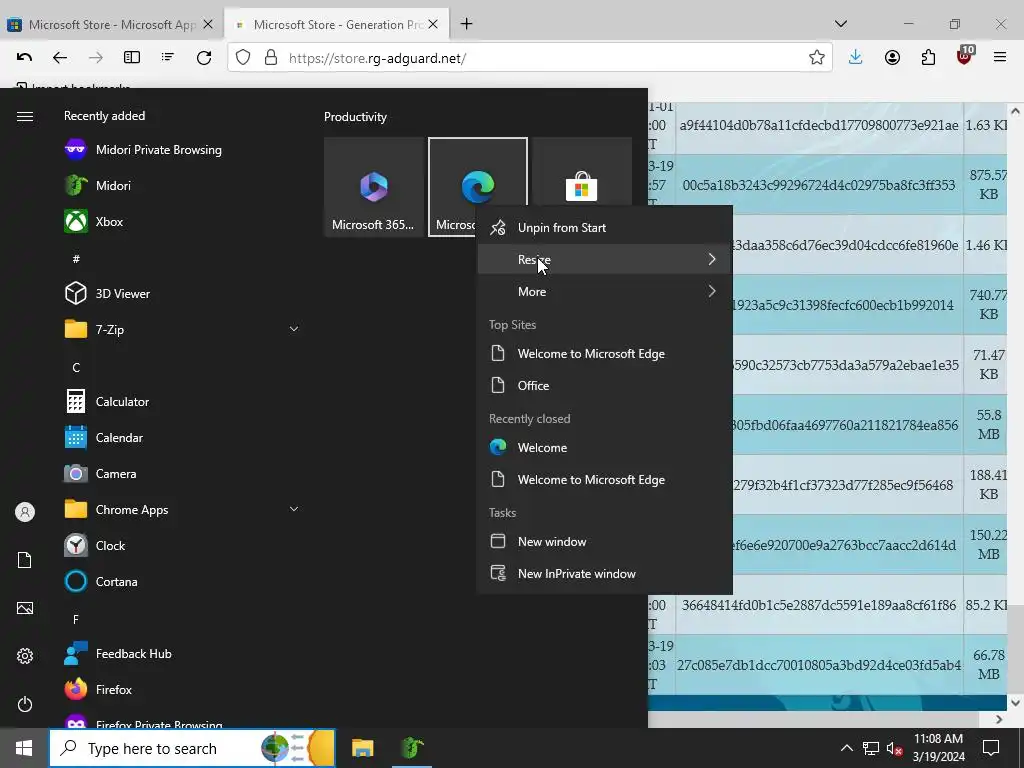Reload the page in the browser

(204, 57)
